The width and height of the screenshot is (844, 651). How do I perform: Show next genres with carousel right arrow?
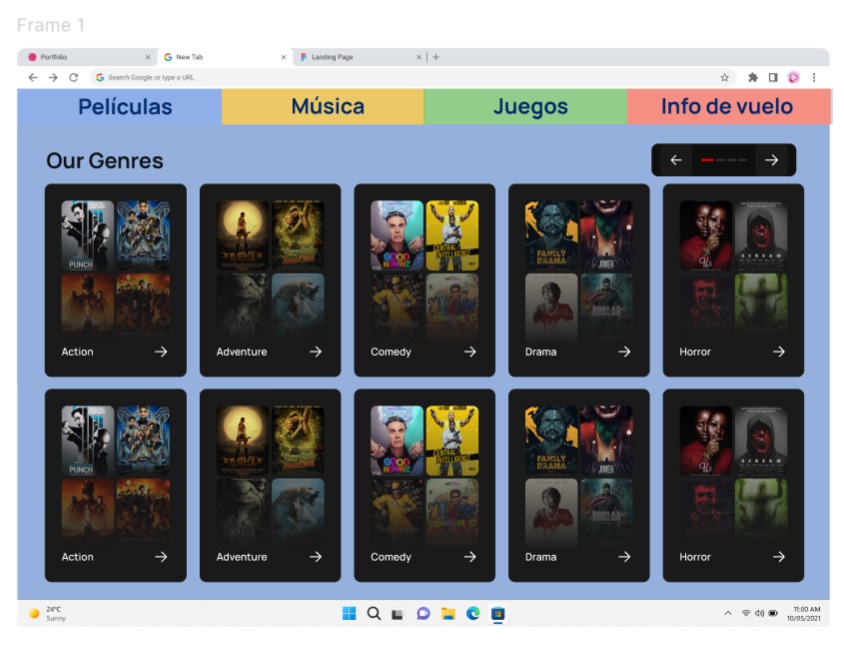pyautogui.click(x=771, y=160)
